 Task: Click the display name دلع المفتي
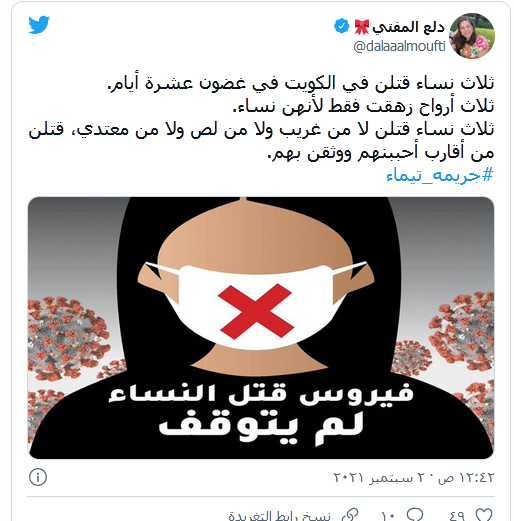[409, 27]
